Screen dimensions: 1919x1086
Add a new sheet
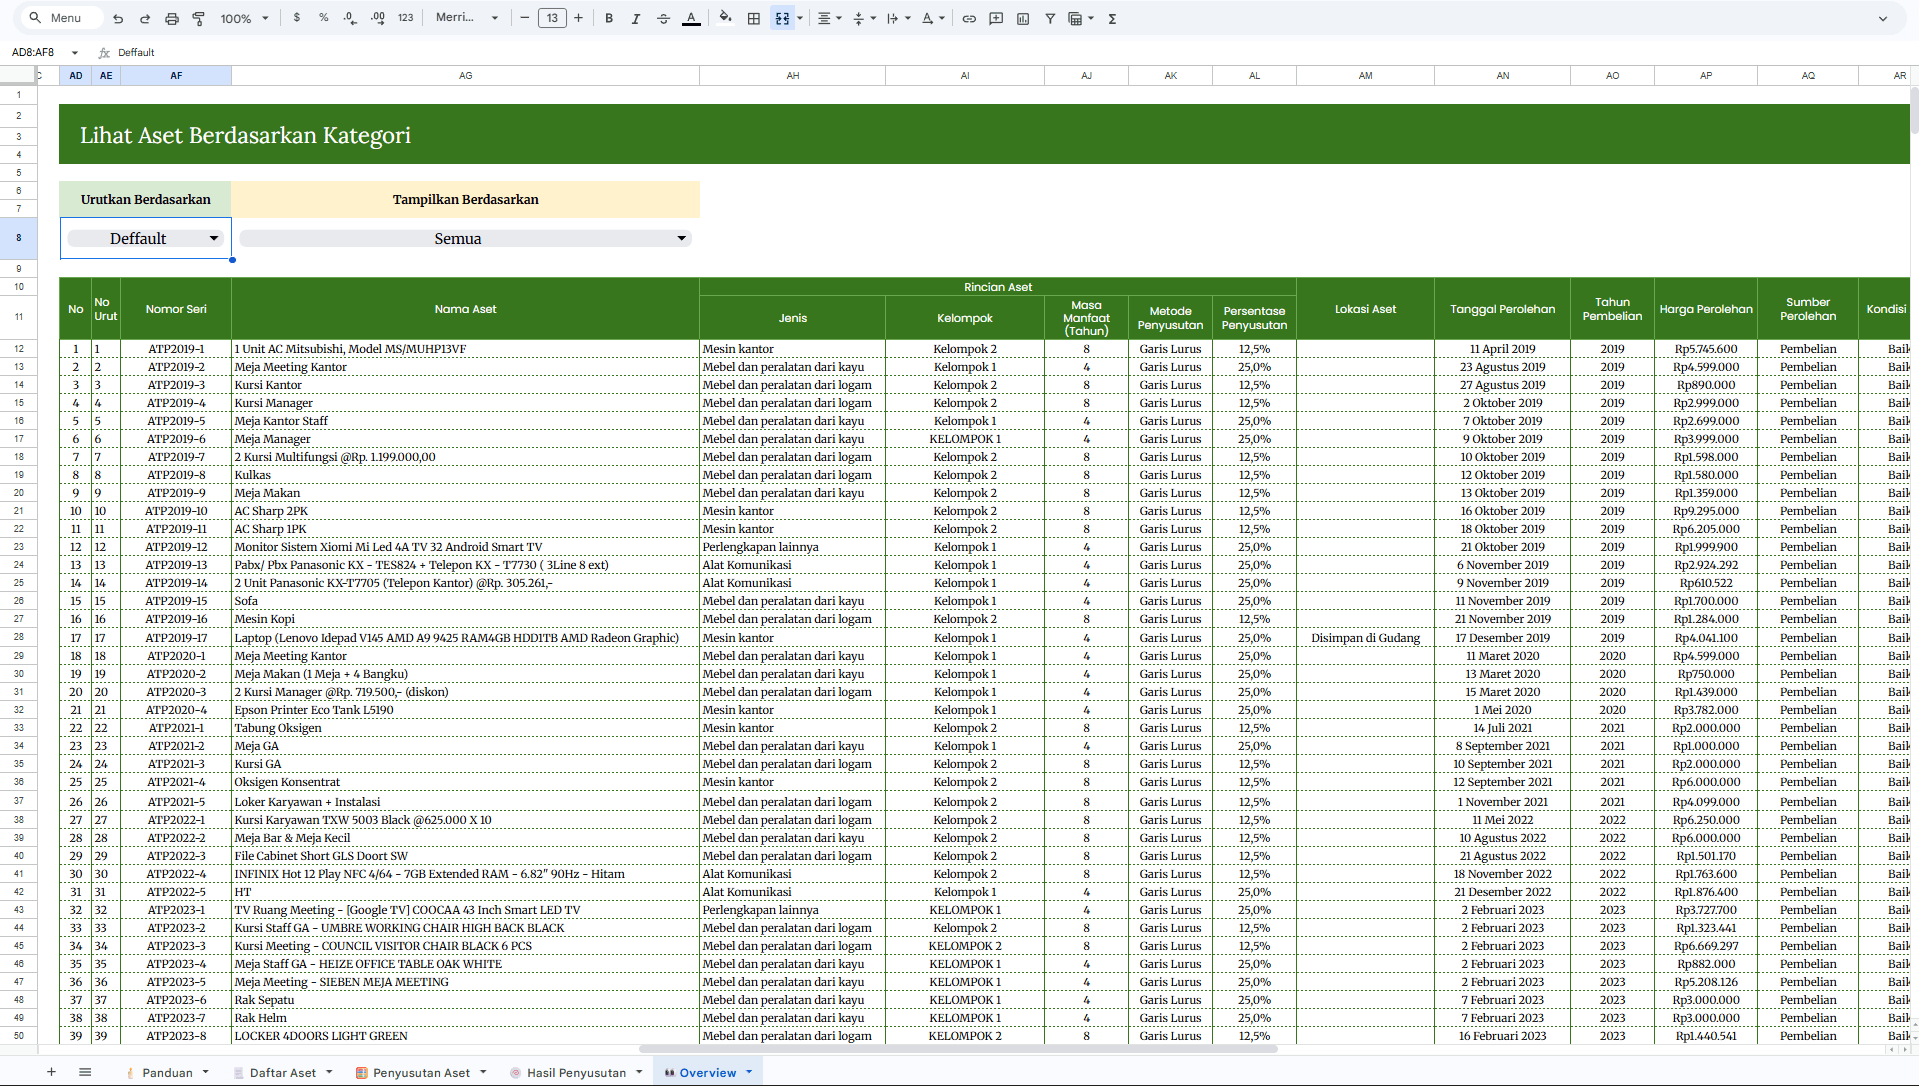(x=52, y=1071)
